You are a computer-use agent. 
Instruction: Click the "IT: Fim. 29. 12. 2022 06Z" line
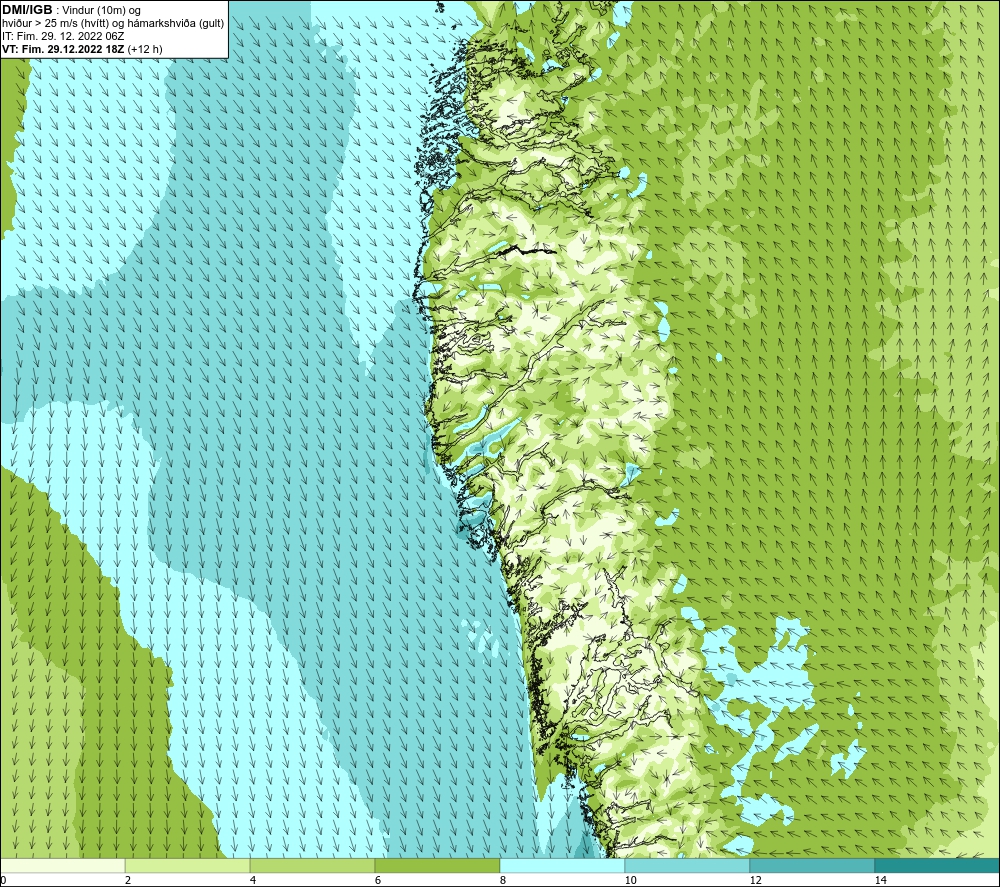pyautogui.click(x=63, y=36)
